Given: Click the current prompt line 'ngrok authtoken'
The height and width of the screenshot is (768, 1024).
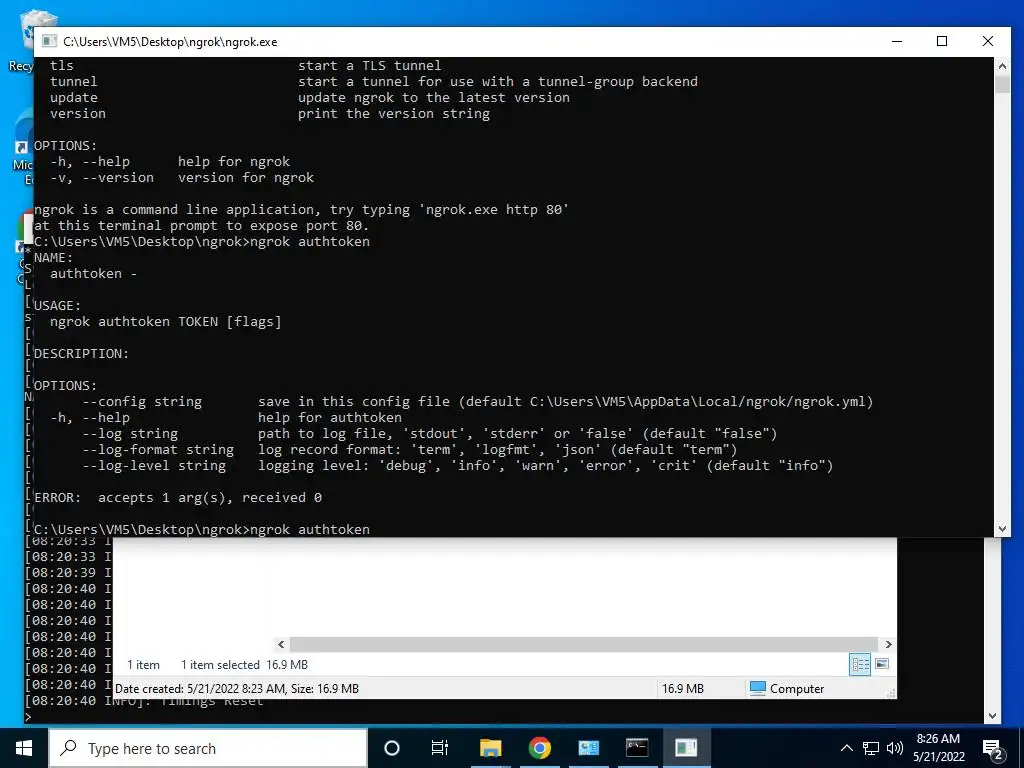Looking at the screenshot, I should (x=202, y=529).
